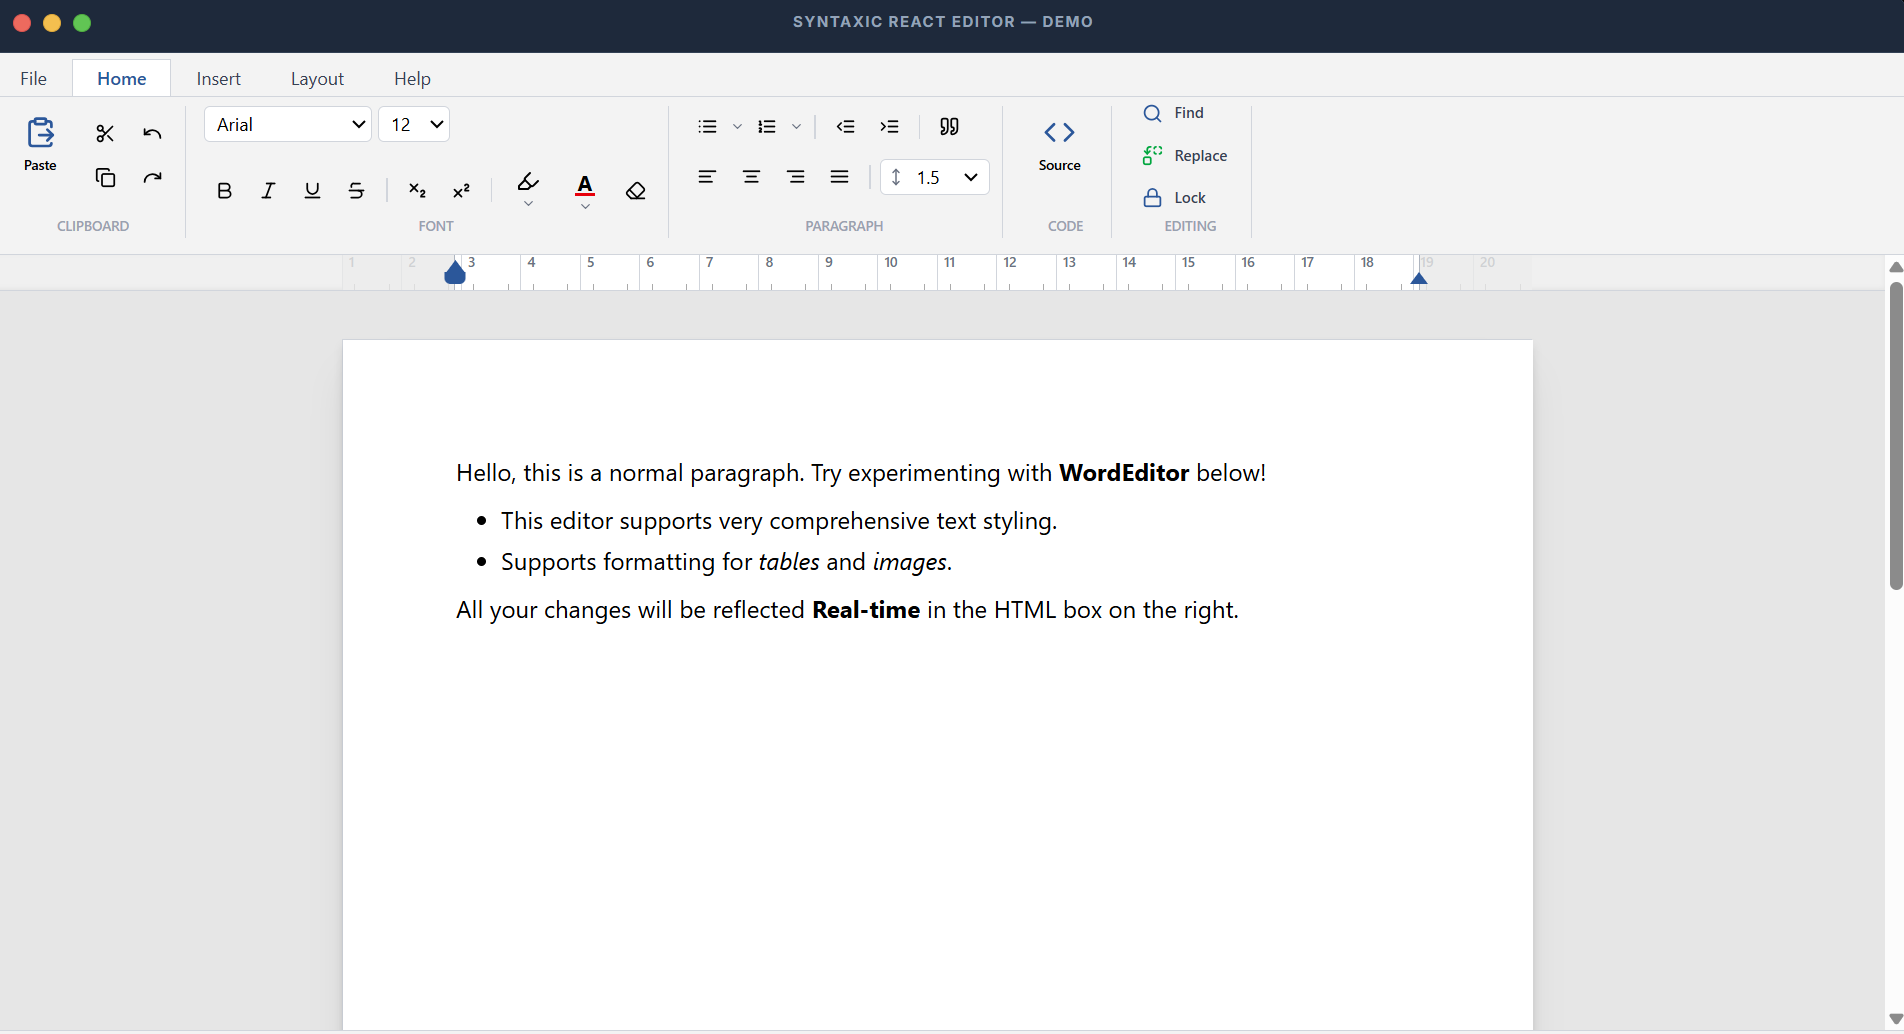The width and height of the screenshot is (1904, 1034).
Task: Justify the paragraph text
Action: click(x=839, y=177)
